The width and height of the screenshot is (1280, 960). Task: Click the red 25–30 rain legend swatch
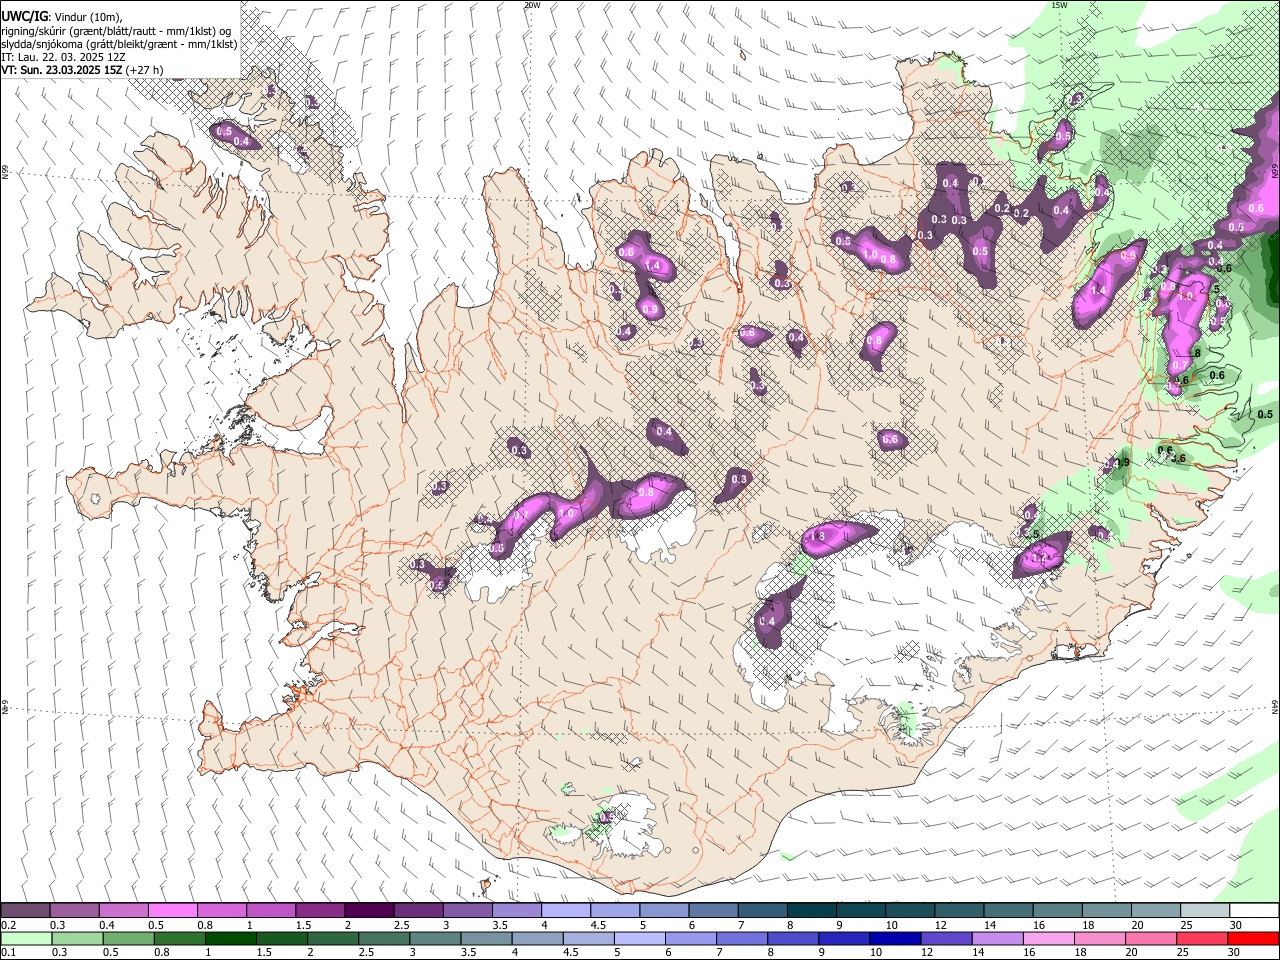pyautogui.click(x=1201, y=939)
